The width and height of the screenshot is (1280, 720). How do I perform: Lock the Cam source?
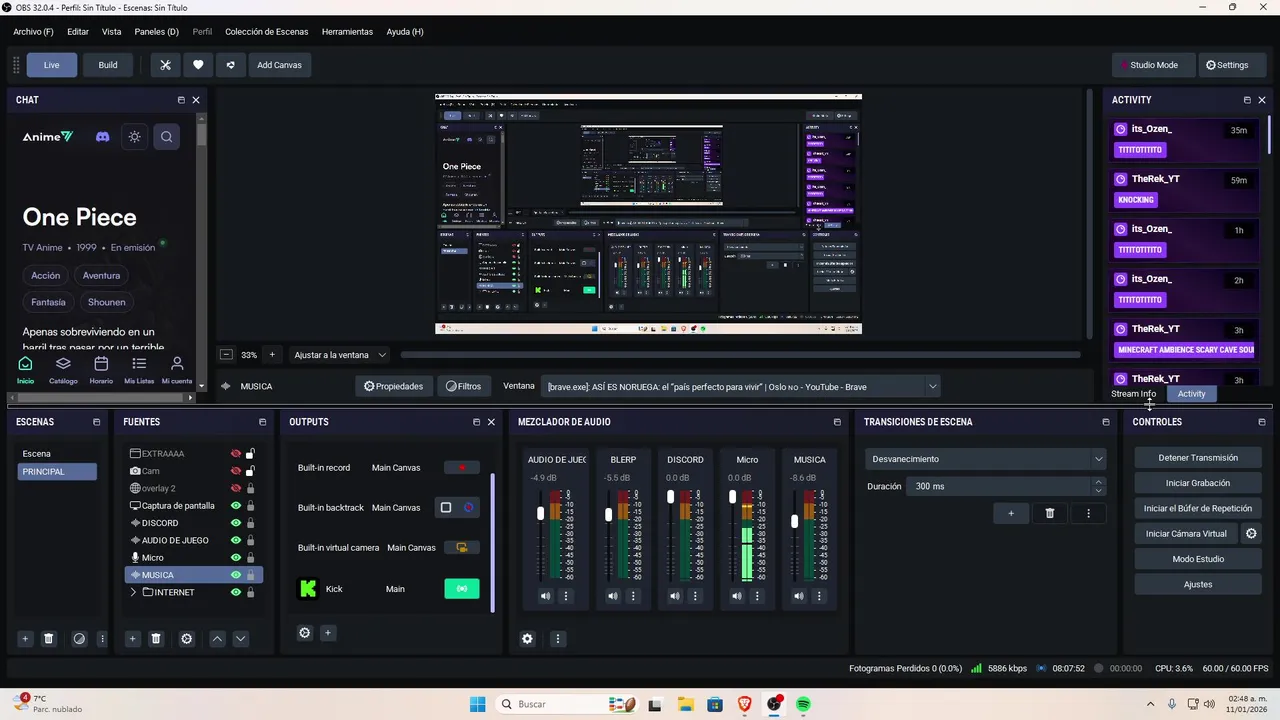coord(250,471)
